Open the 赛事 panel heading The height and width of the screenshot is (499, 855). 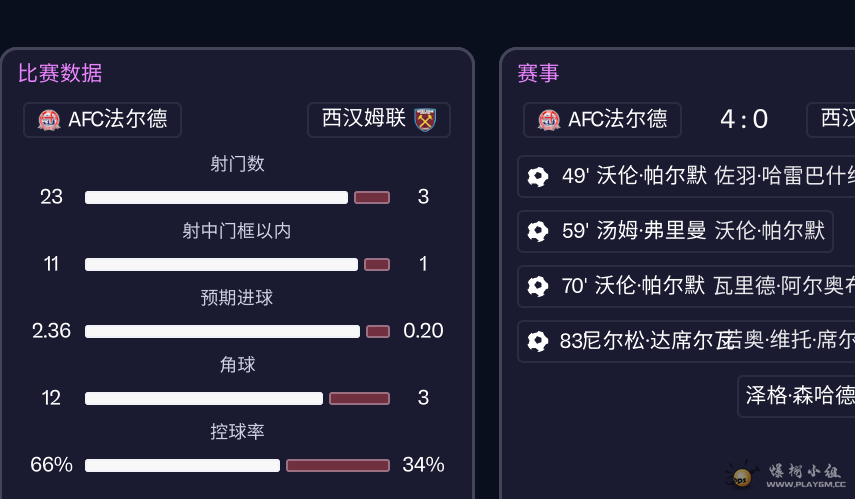point(538,73)
